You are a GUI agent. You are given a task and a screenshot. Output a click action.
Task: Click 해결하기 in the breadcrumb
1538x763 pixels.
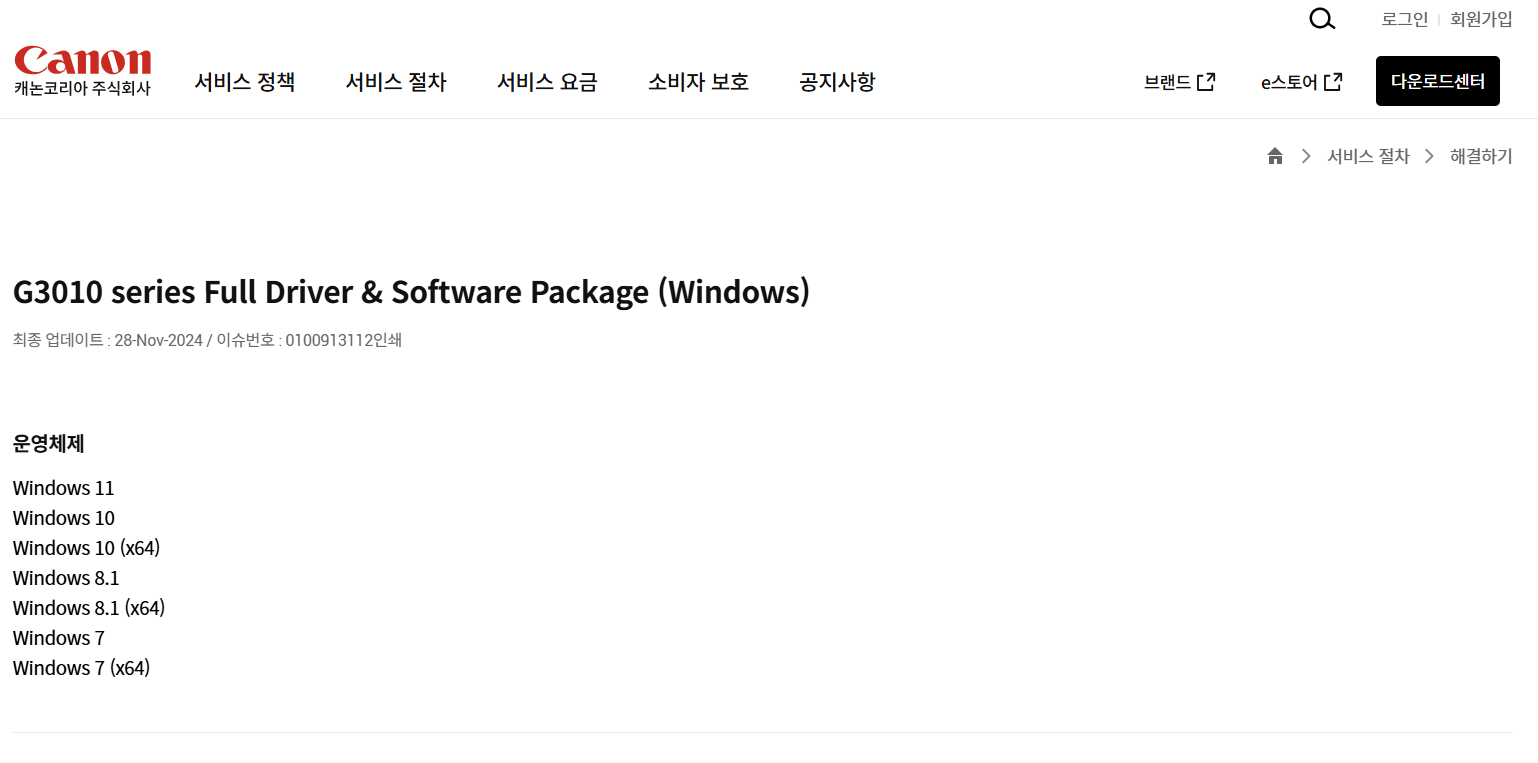[1481, 156]
